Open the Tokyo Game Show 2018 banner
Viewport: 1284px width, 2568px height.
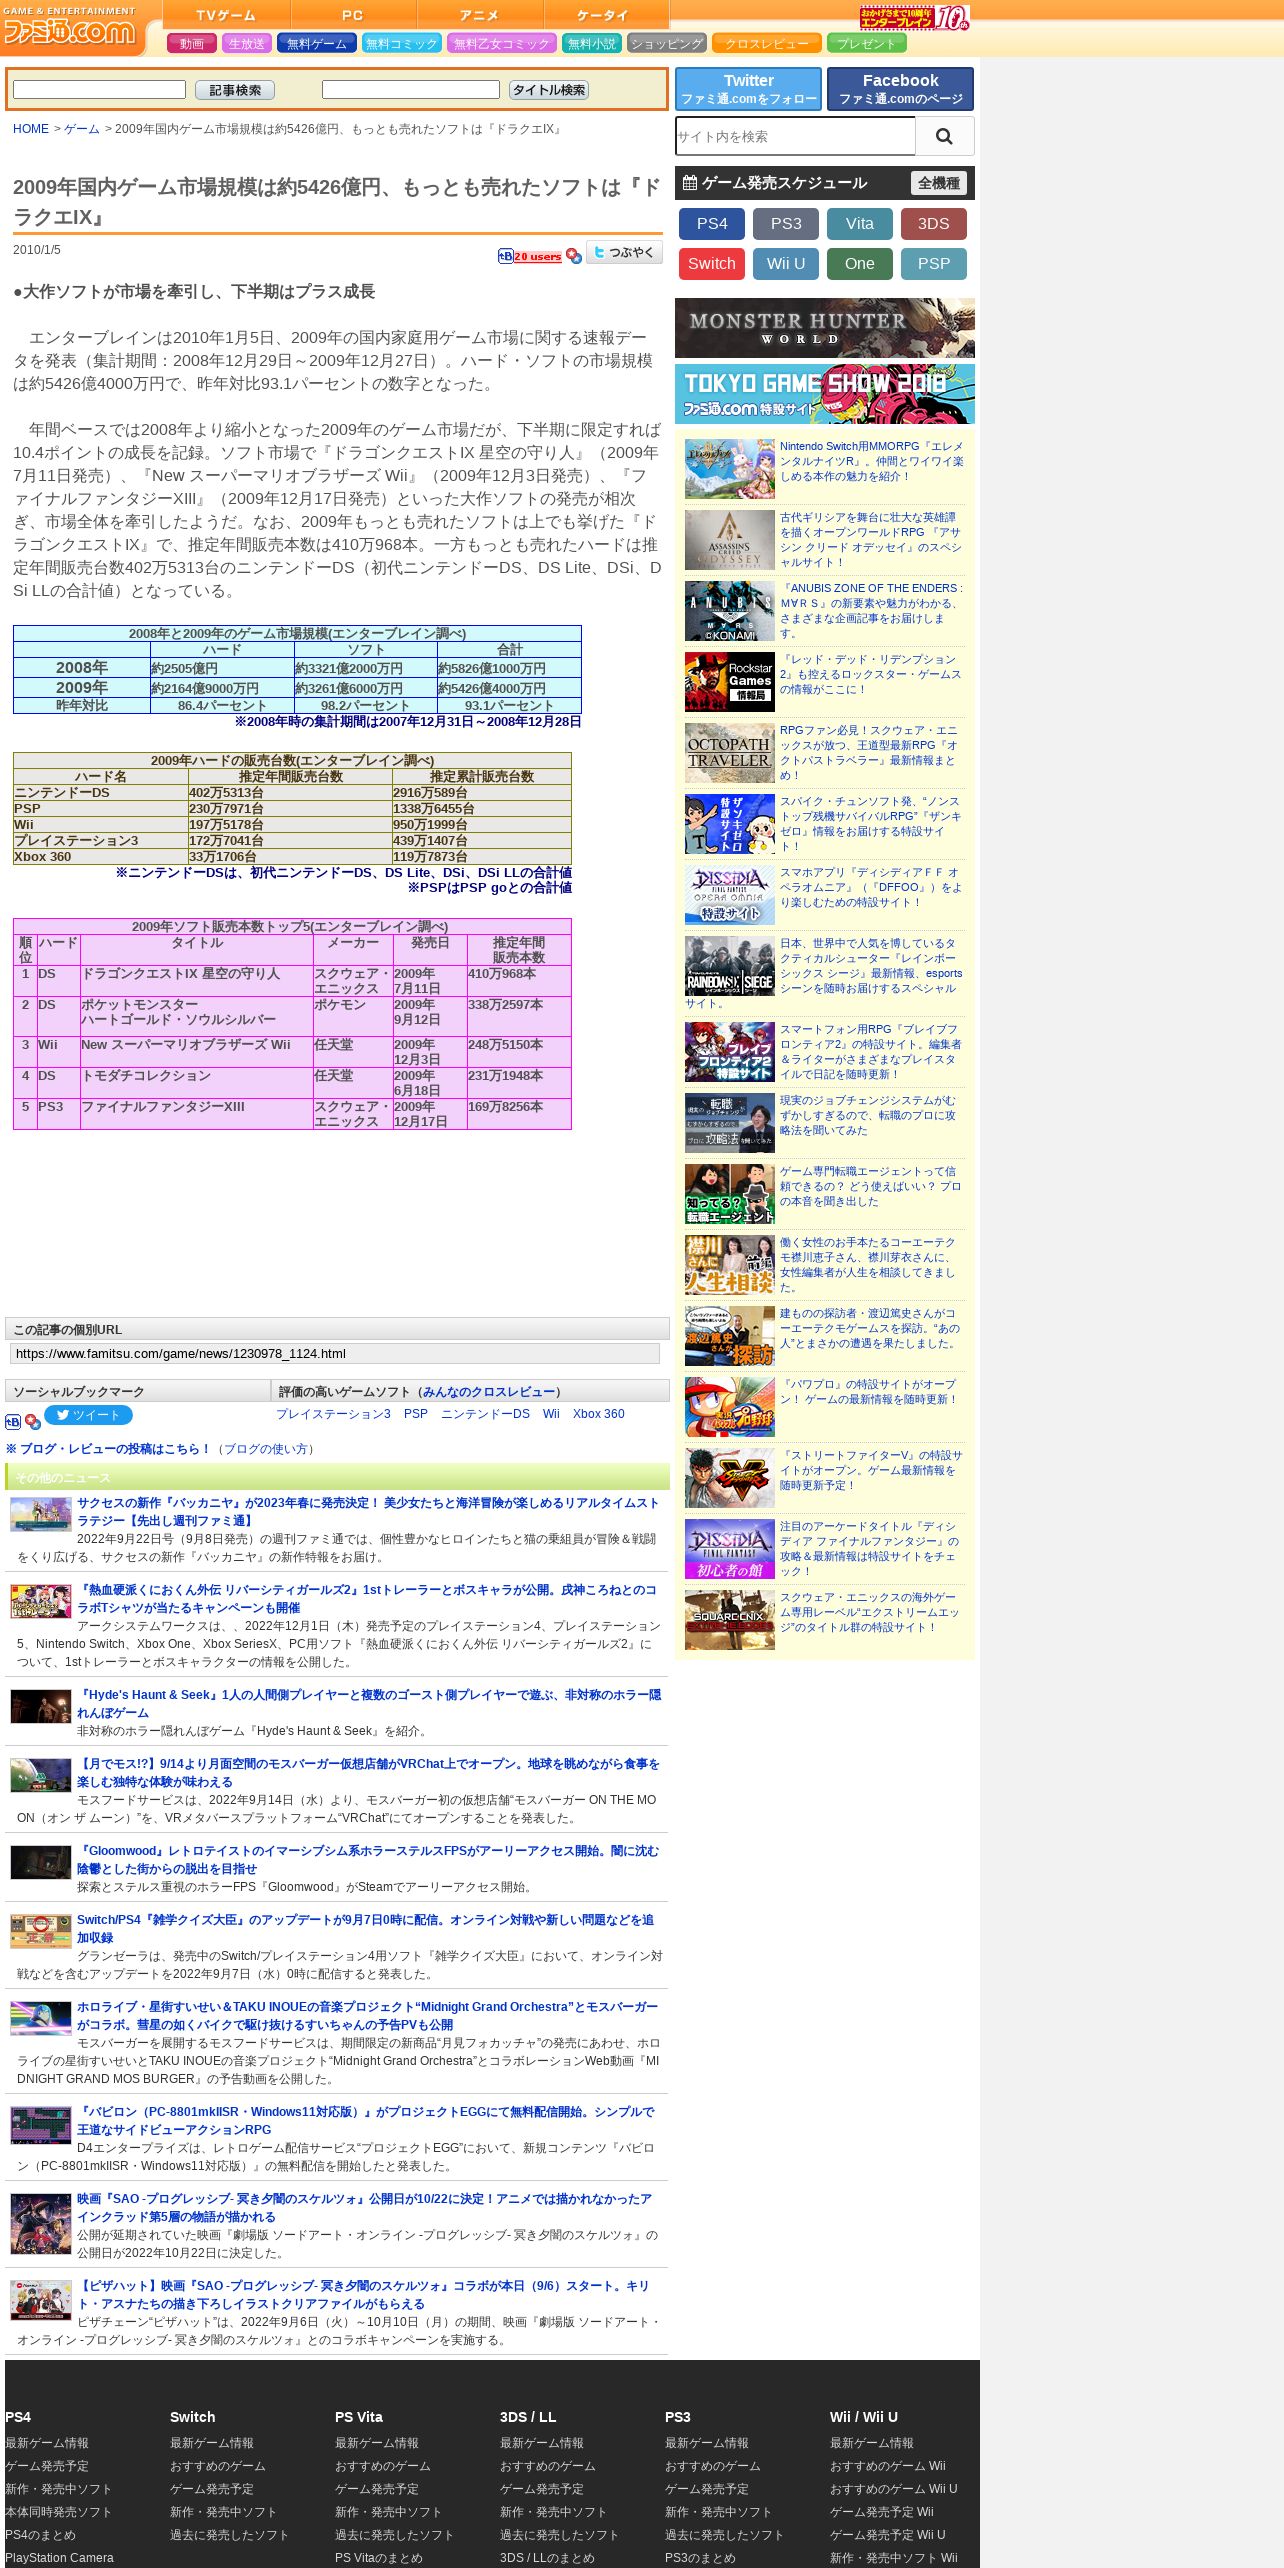pyautogui.click(x=825, y=394)
